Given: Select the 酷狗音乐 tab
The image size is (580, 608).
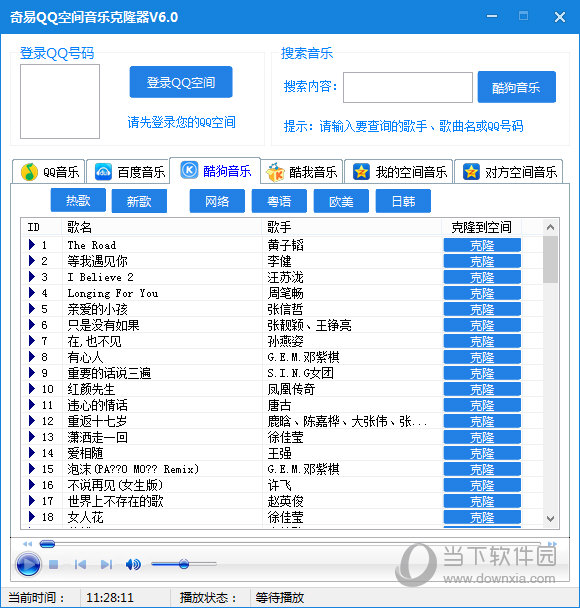Looking at the screenshot, I should click(x=216, y=171).
